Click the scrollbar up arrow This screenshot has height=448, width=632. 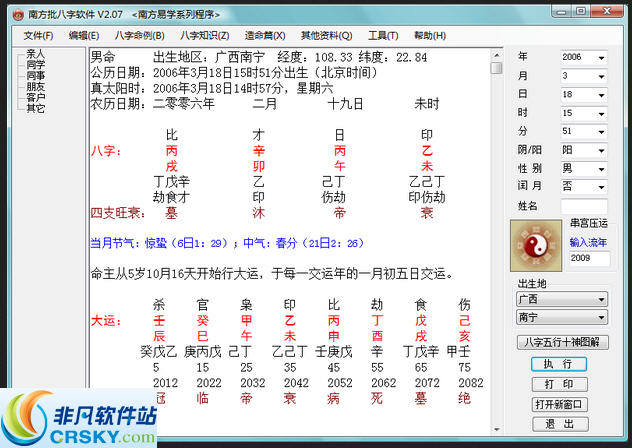tap(497, 55)
